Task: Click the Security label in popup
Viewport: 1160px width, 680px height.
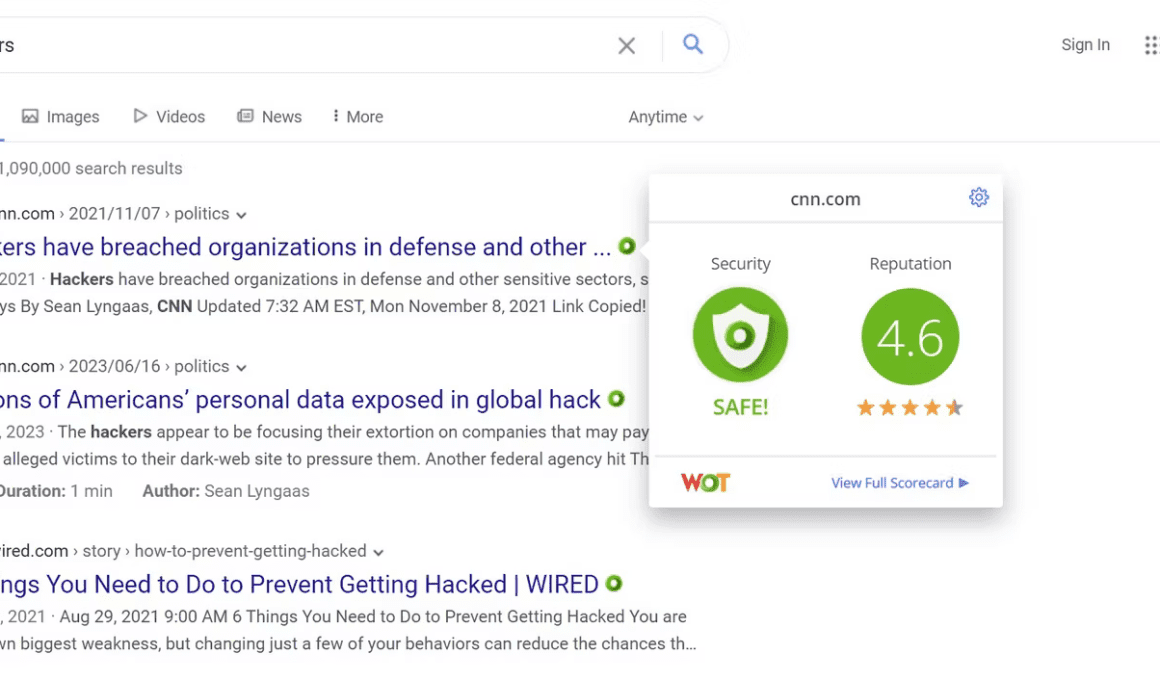Action: click(741, 263)
